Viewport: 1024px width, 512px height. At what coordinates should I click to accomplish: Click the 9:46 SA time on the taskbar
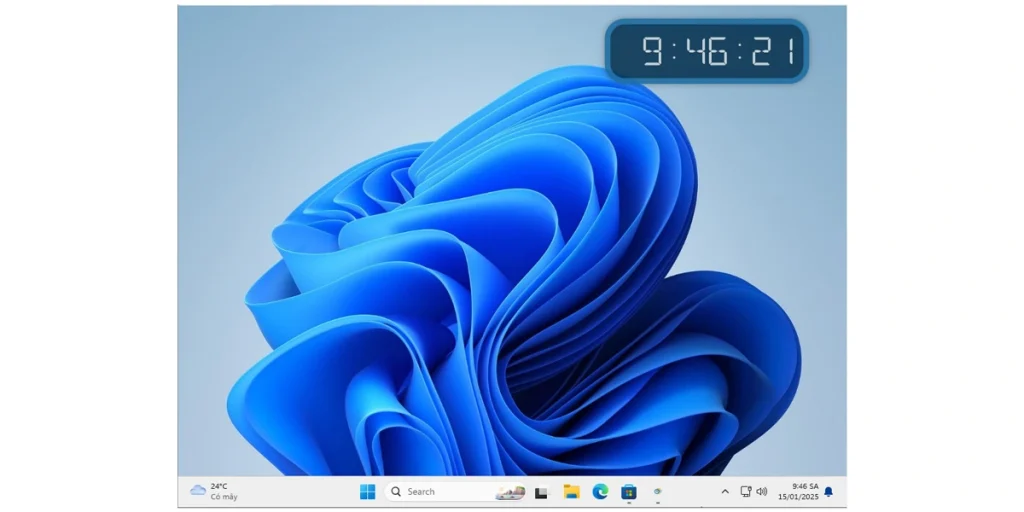click(804, 486)
